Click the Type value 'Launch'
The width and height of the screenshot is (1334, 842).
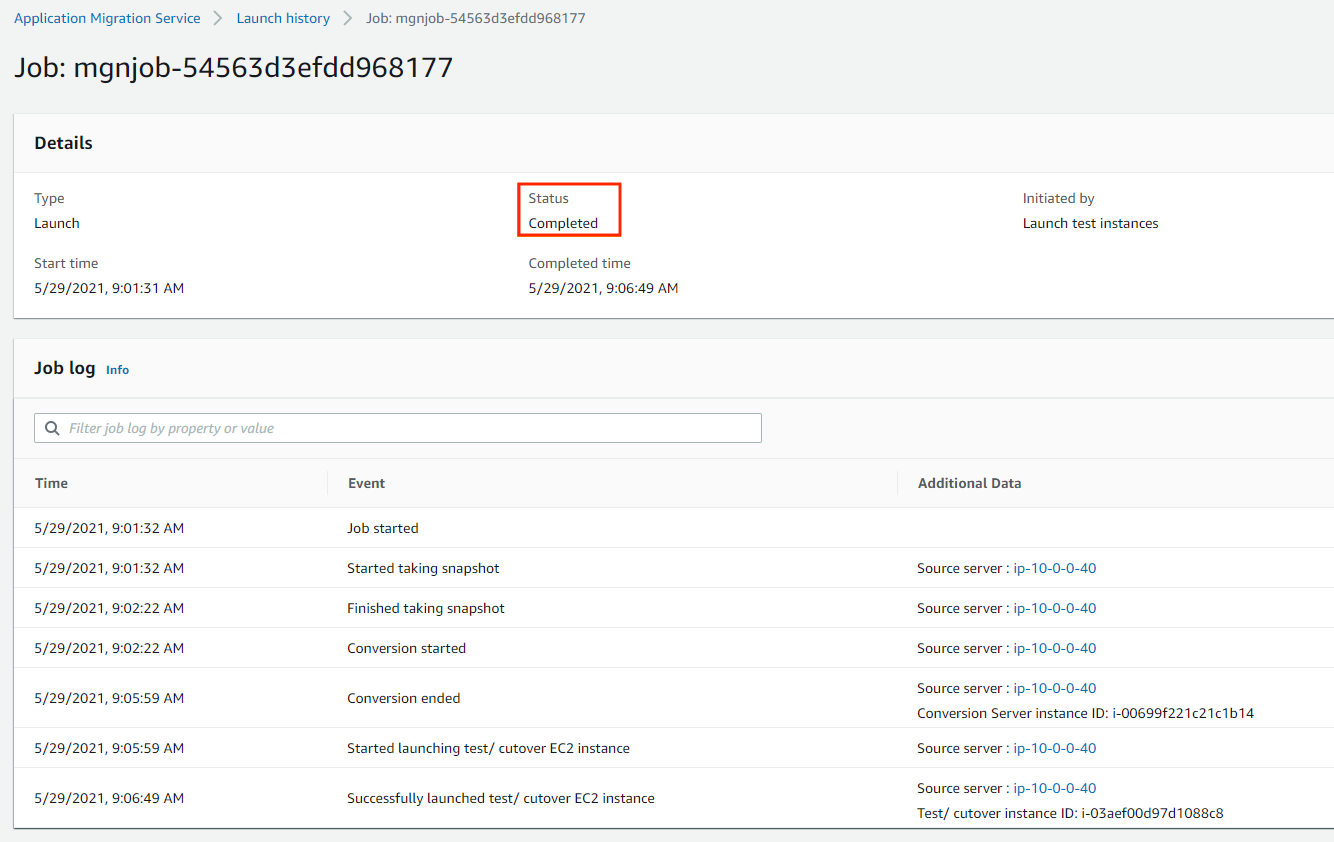point(57,223)
